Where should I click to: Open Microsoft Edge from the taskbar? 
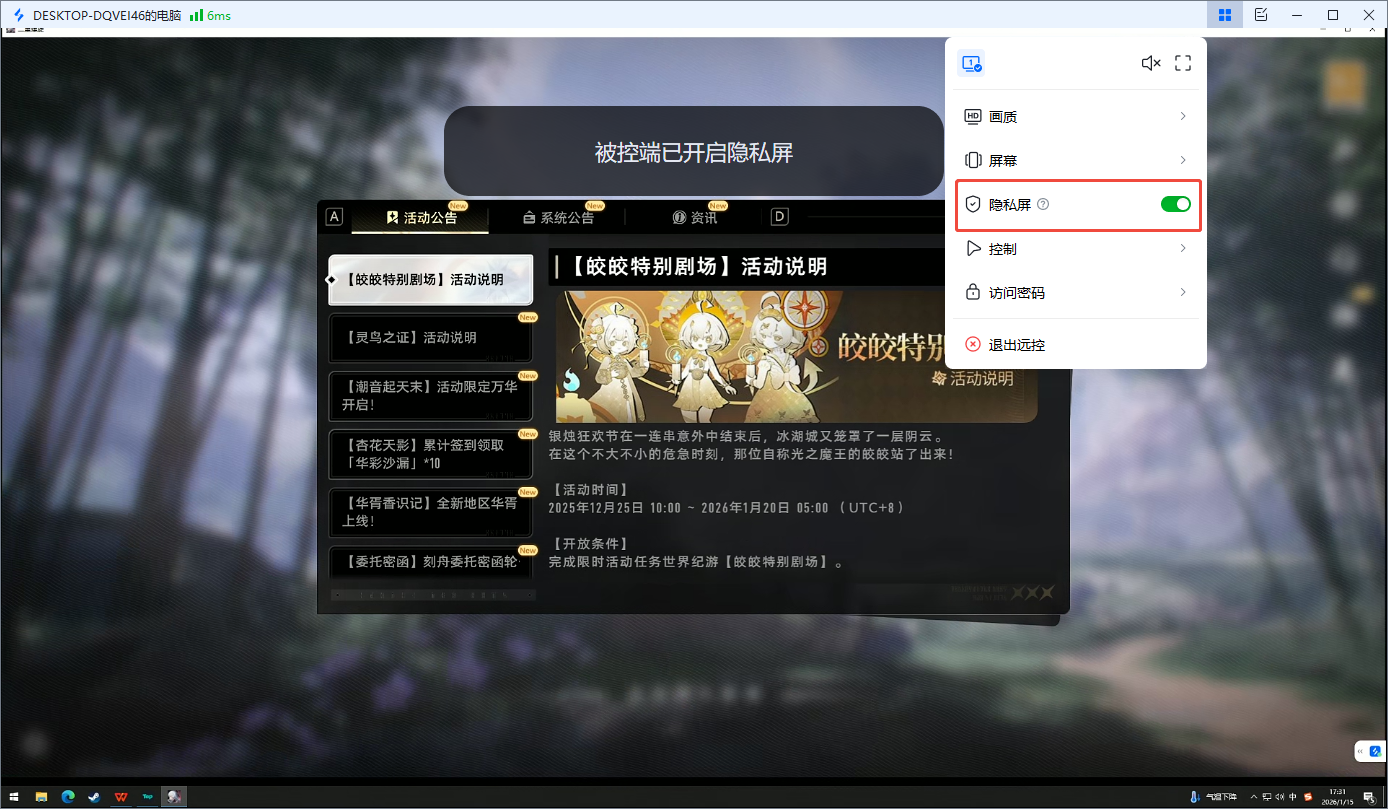tap(68, 797)
